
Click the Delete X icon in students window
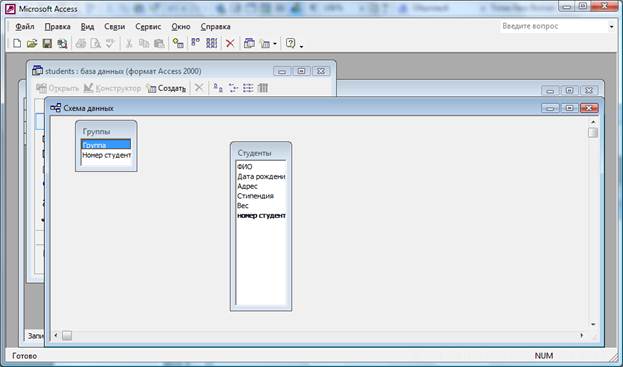click(199, 88)
